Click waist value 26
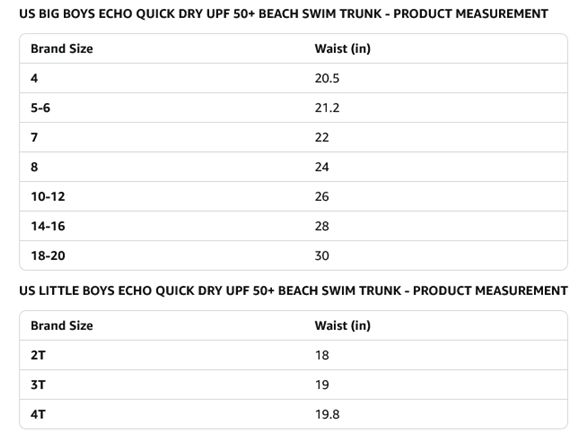The height and width of the screenshot is (441, 588). (322, 196)
